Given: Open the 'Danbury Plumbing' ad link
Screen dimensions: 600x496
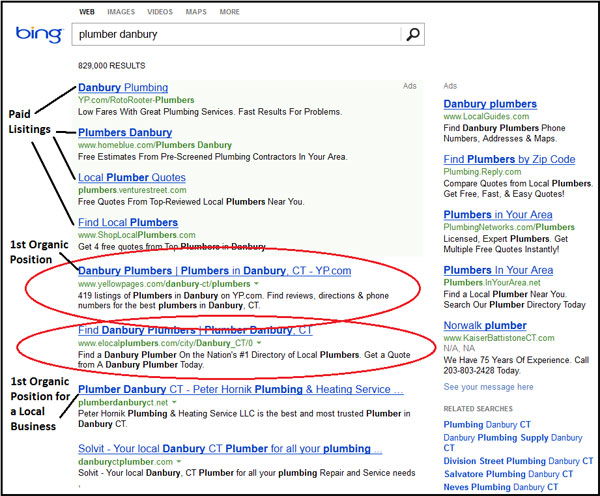Looking at the screenshot, I should [122, 88].
